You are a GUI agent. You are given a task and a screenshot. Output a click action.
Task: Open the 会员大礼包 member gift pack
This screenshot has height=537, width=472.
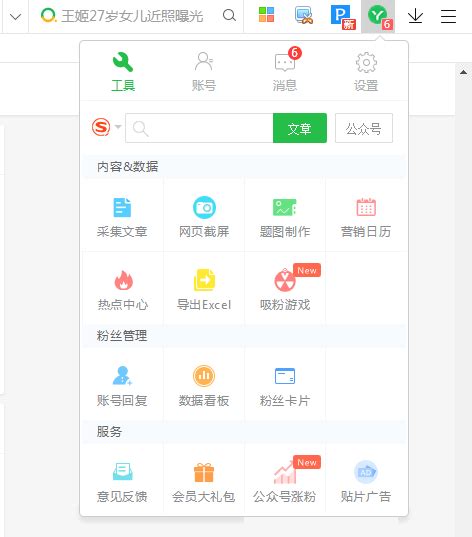(x=204, y=483)
